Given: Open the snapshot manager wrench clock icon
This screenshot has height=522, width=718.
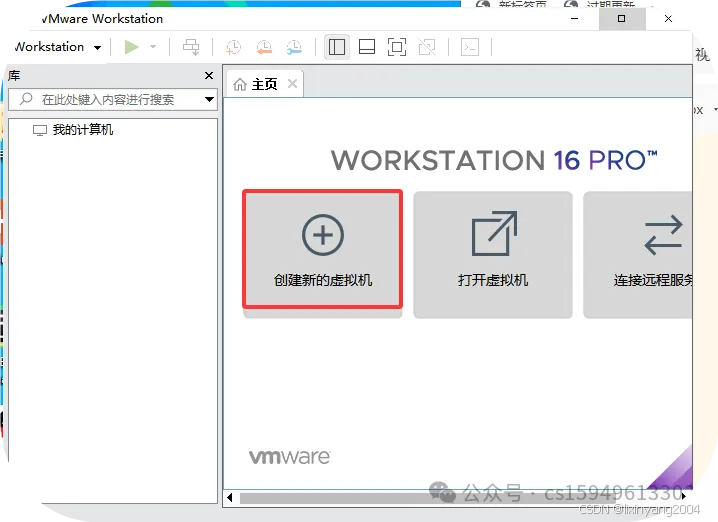Looking at the screenshot, I should coord(294,47).
